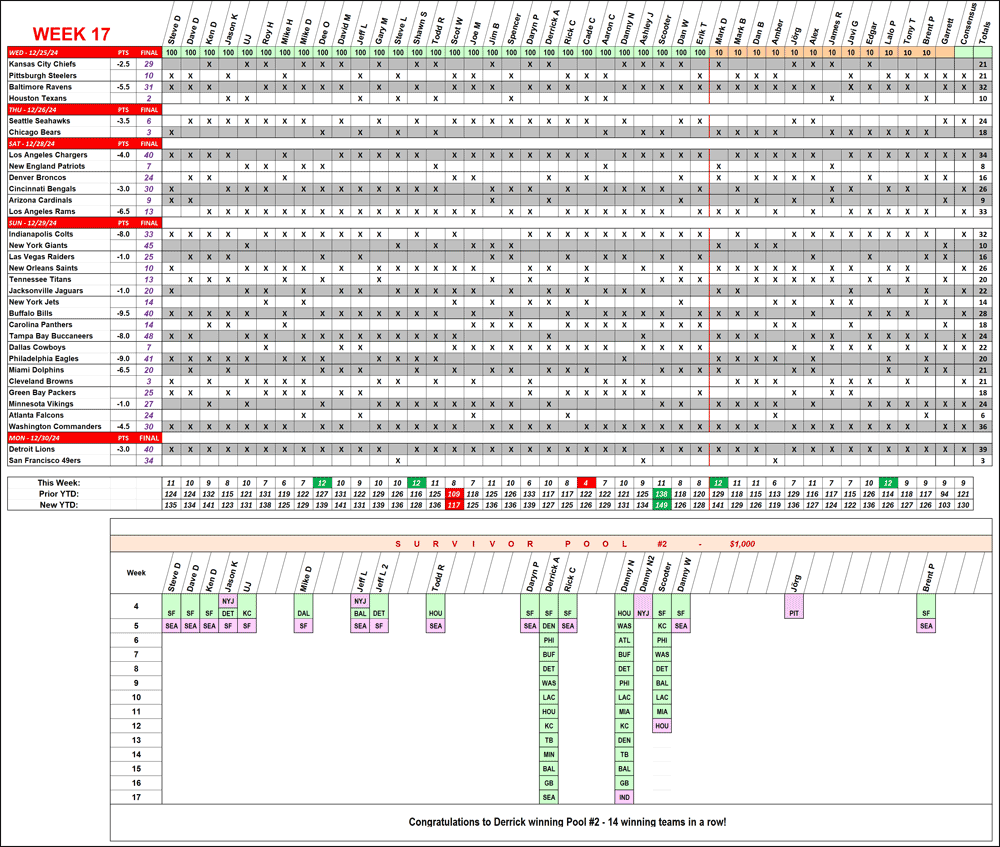Click the week 13 row label in Survivor Pool
The height and width of the screenshot is (847, 1000).
pos(136,740)
